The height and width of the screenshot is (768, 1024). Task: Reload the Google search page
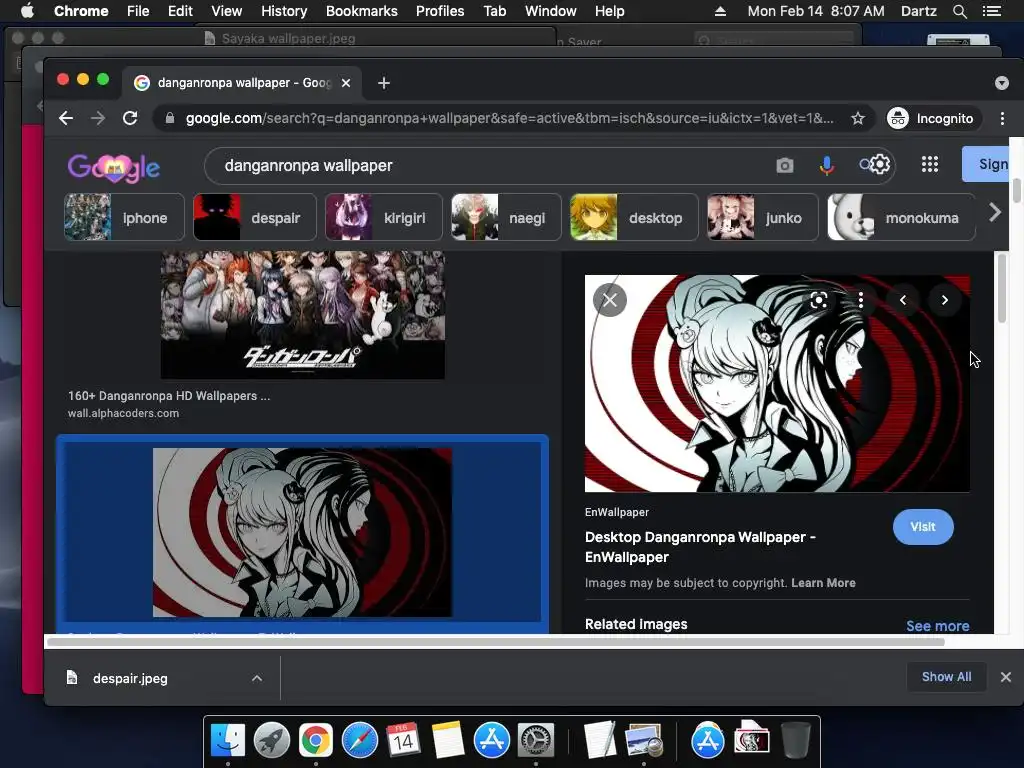point(130,118)
